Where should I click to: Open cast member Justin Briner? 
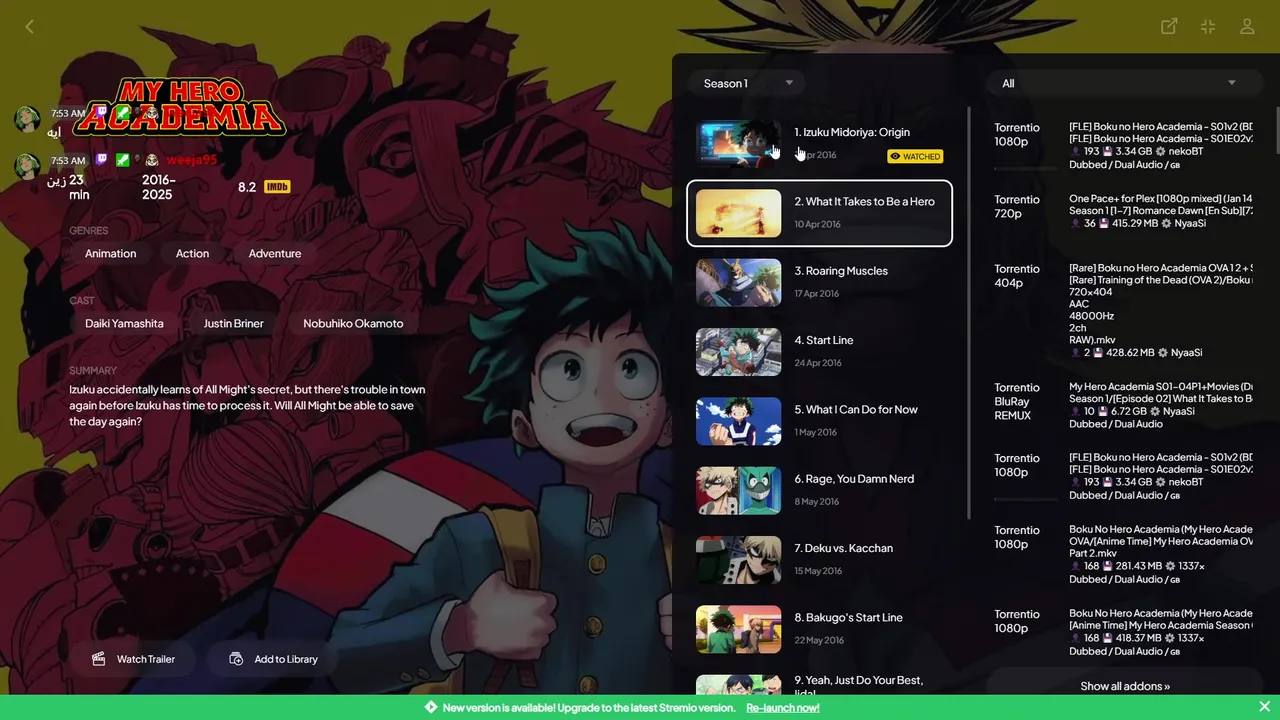233,324
